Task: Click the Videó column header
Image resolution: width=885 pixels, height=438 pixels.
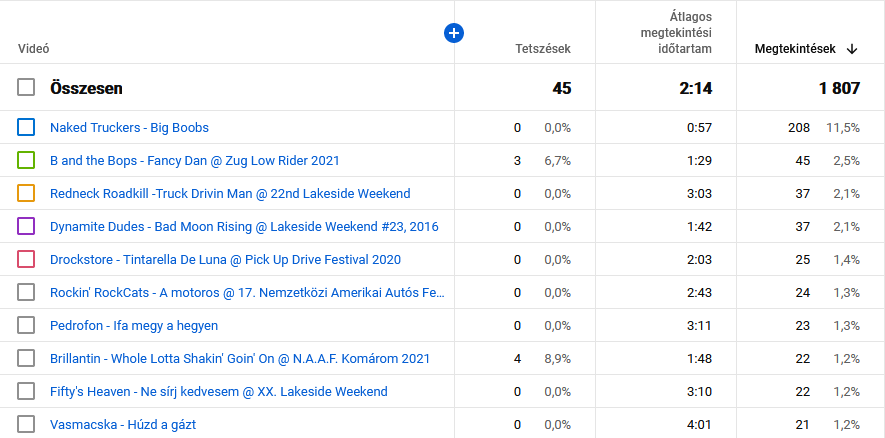Action: click(x=34, y=48)
